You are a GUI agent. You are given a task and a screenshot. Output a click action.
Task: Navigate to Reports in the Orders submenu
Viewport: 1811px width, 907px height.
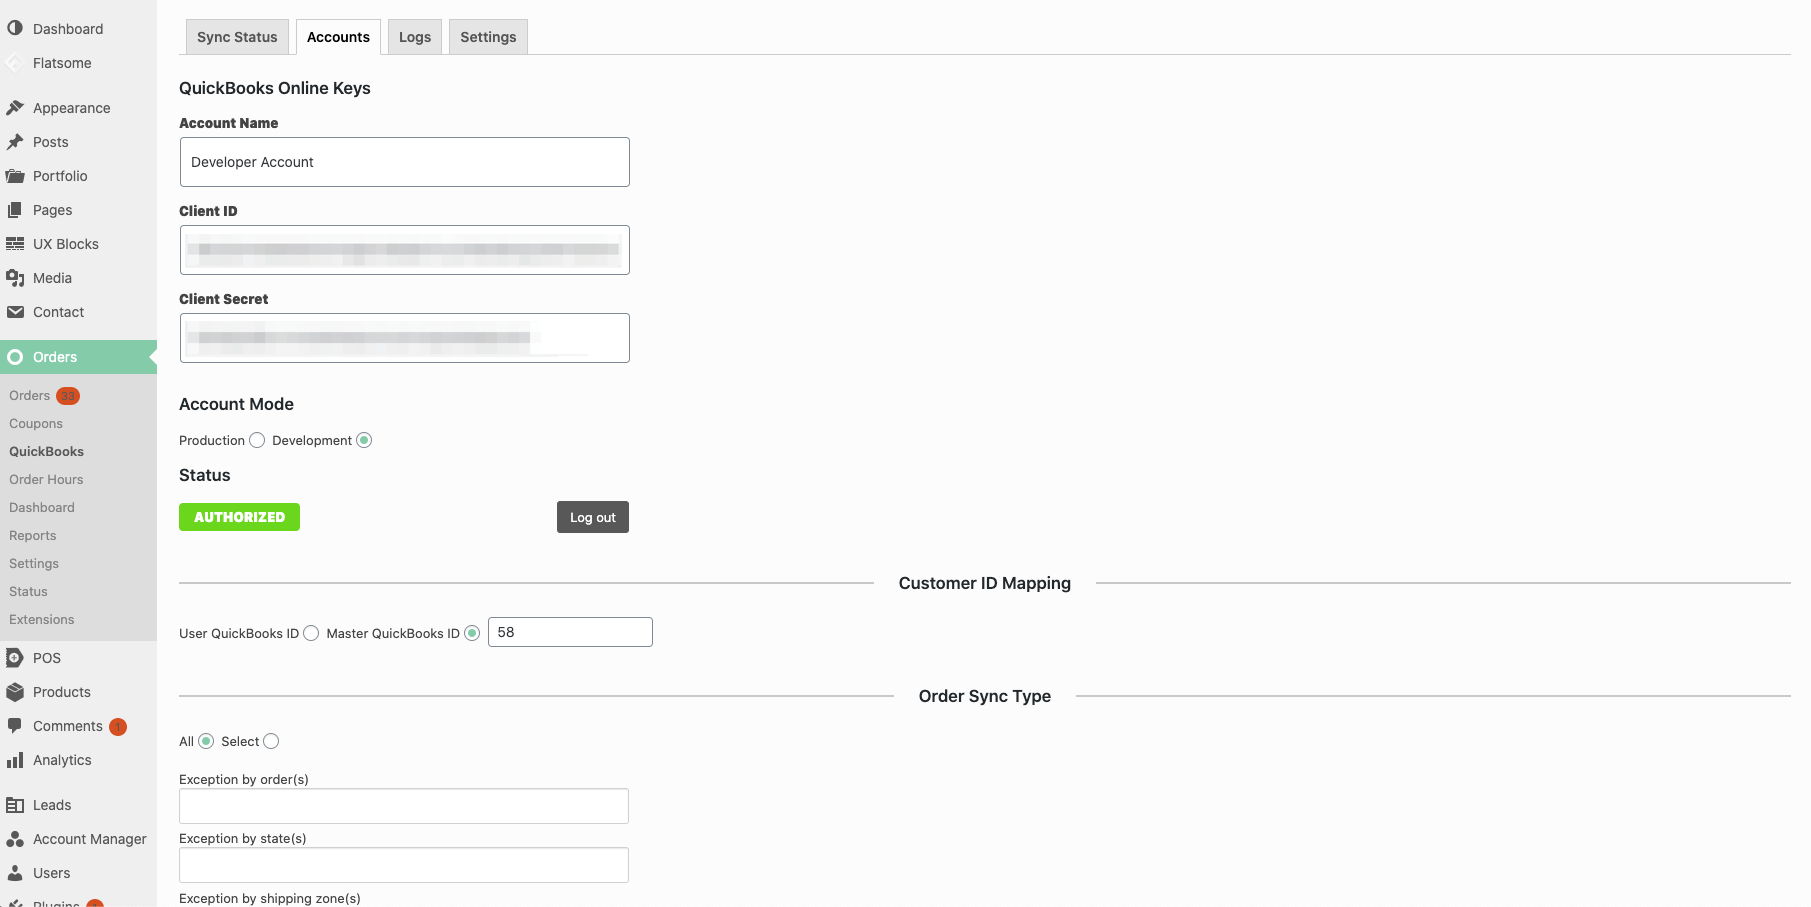pyautogui.click(x=32, y=535)
